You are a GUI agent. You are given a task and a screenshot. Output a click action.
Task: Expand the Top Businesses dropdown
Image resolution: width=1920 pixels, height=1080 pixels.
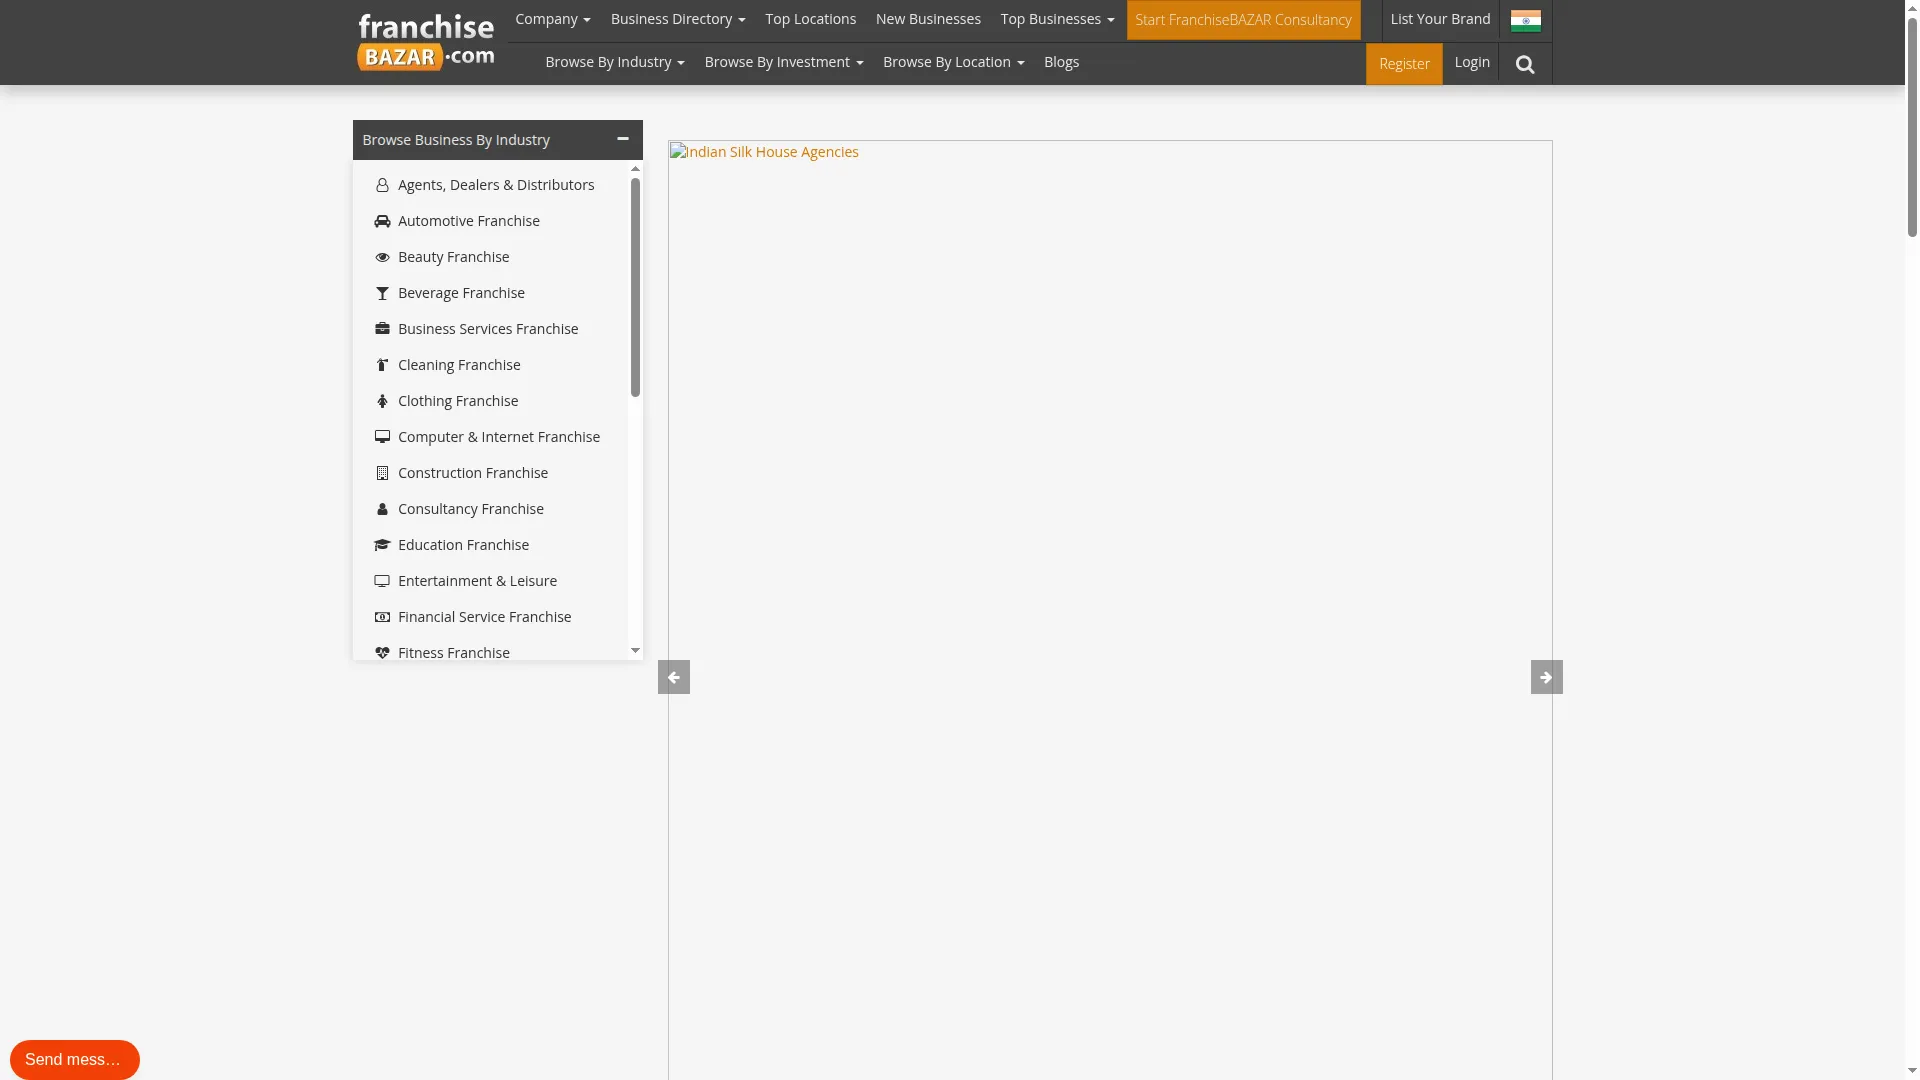[x=1057, y=19]
